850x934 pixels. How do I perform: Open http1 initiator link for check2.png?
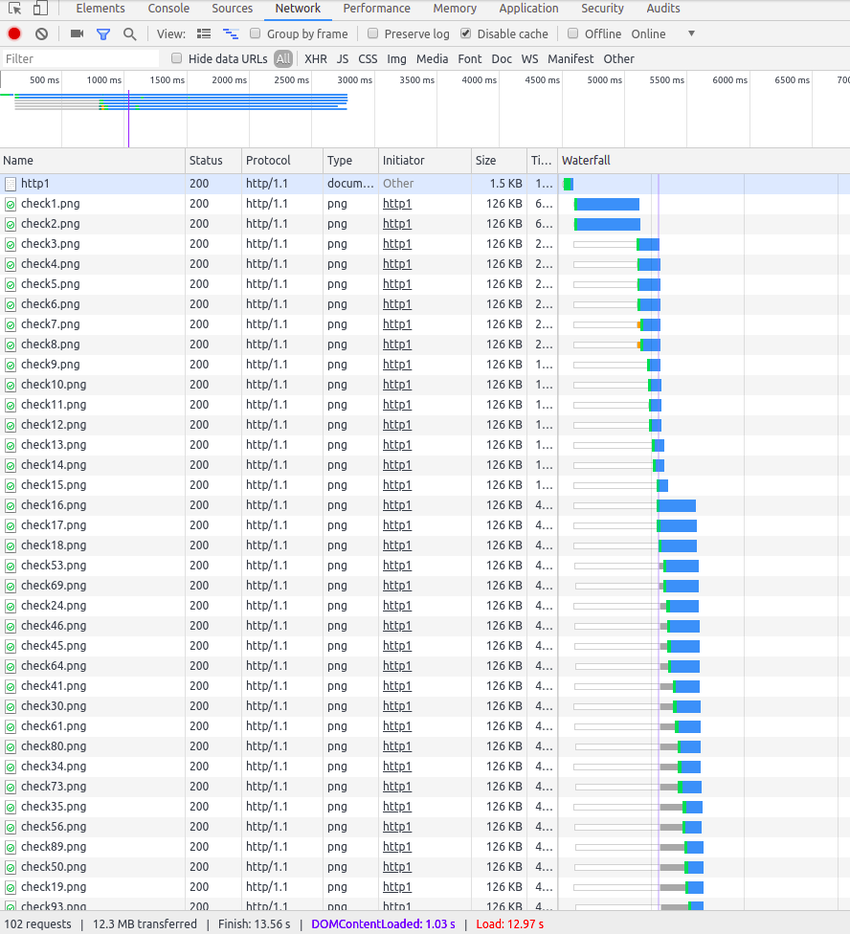397,224
